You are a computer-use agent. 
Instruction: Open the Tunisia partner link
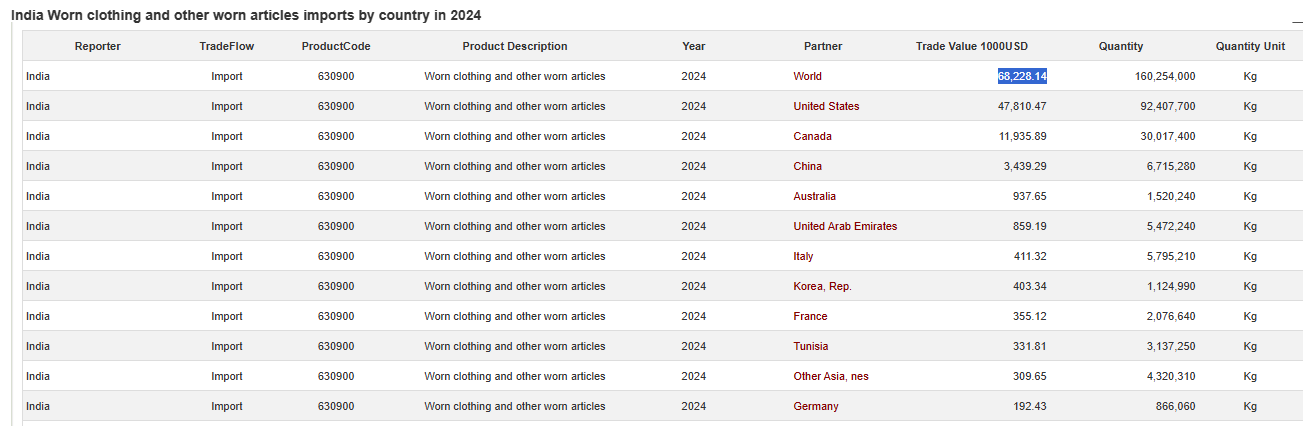tap(810, 346)
